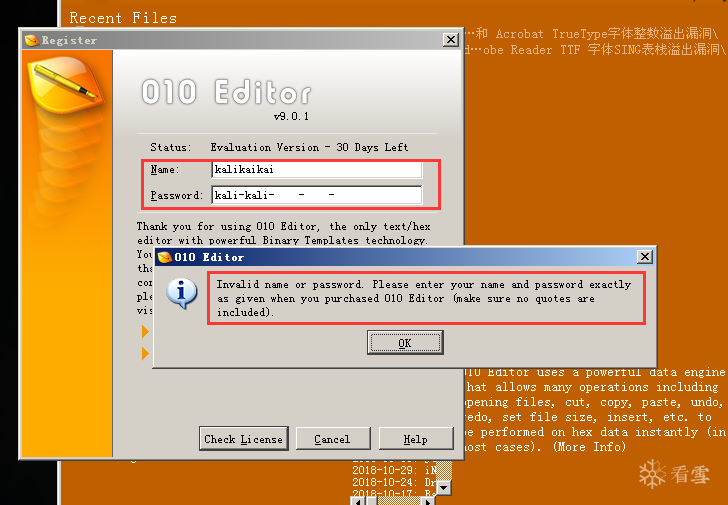Screen dimensions: 728x505
Task: Click Cancel in the Register dialog
Action: 332,439
